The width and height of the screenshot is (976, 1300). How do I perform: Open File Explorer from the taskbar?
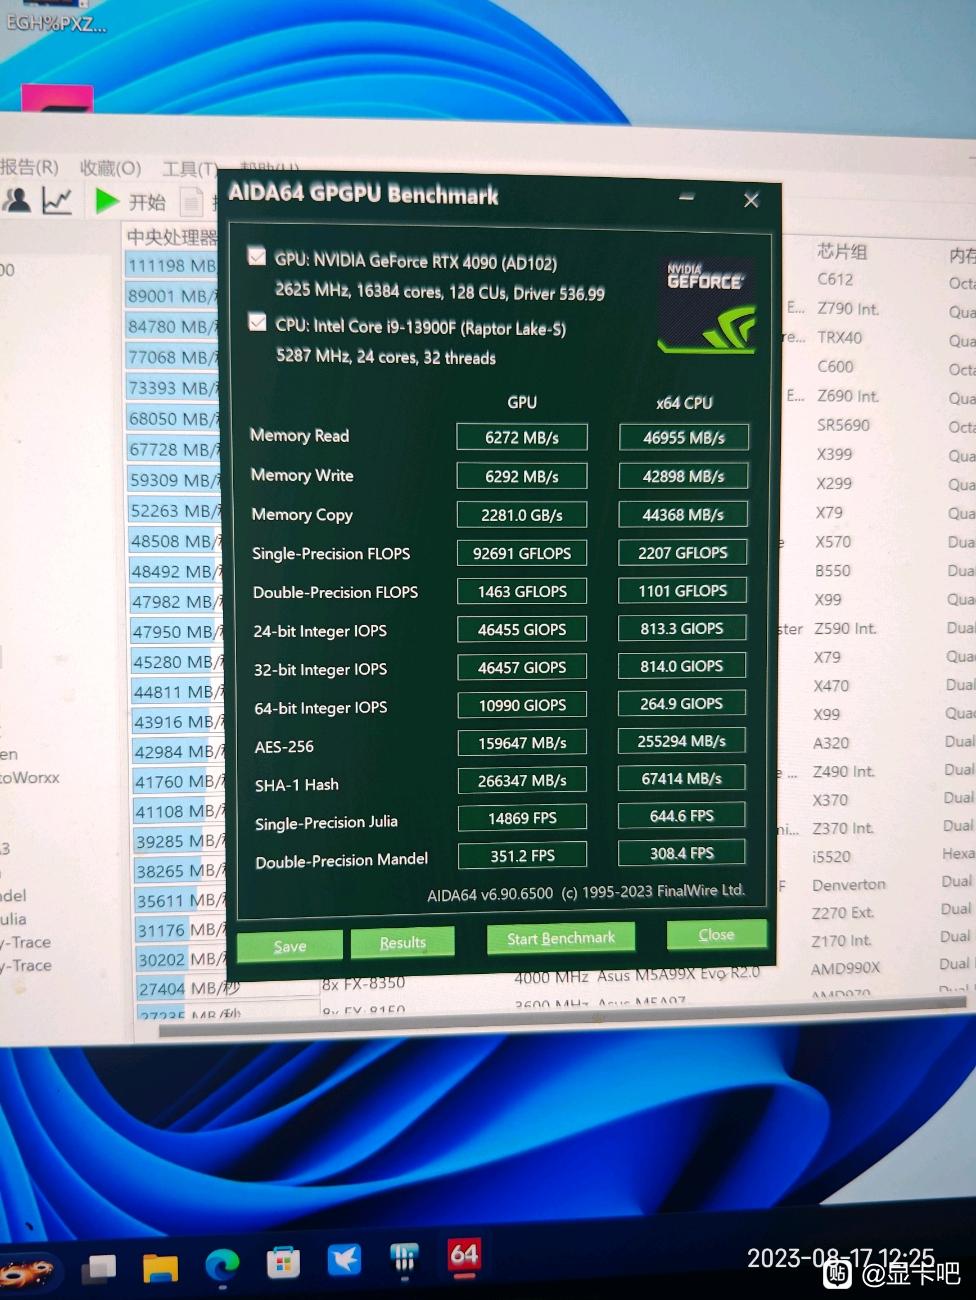[160, 1268]
